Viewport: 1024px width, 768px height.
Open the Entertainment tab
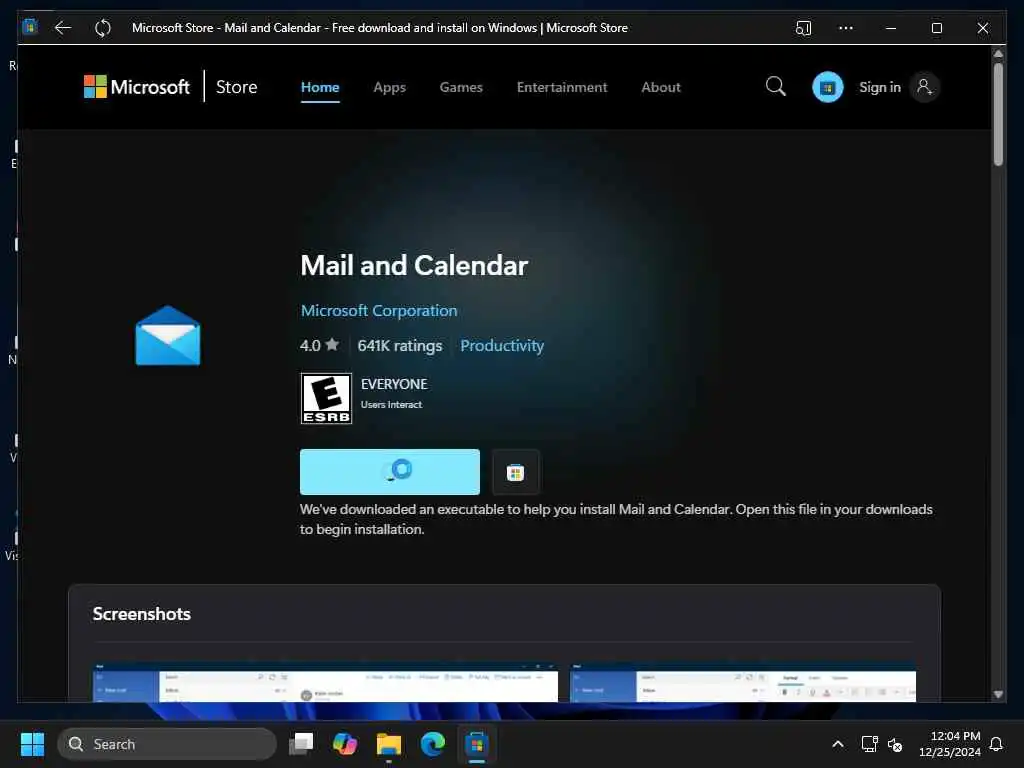click(x=562, y=87)
